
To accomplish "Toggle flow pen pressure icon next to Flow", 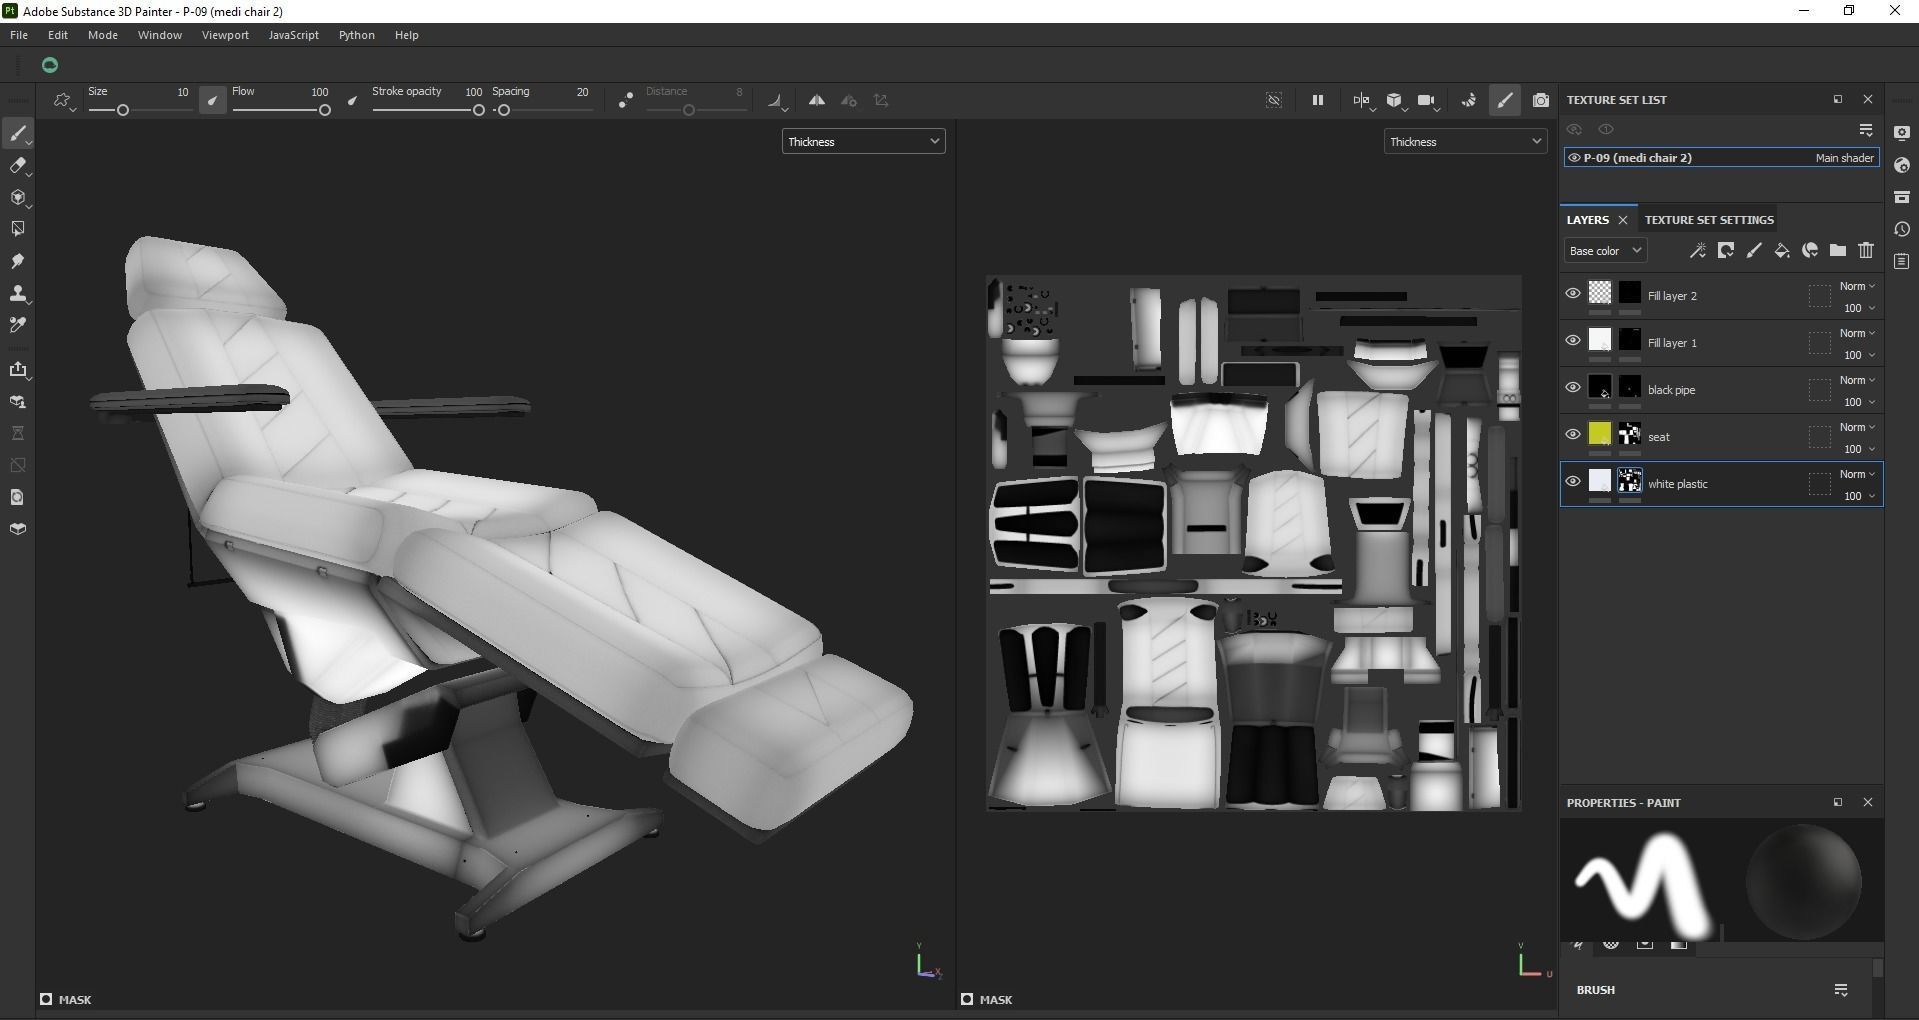I will [352, 100].
